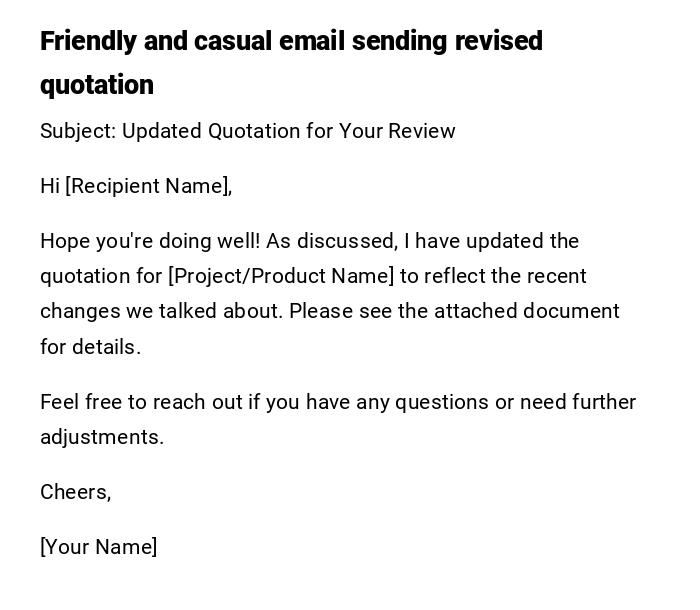Viewport: 700px width, 610px height.
Task: Click the word 'quotation' in the heading
Action: coord(97,86)
